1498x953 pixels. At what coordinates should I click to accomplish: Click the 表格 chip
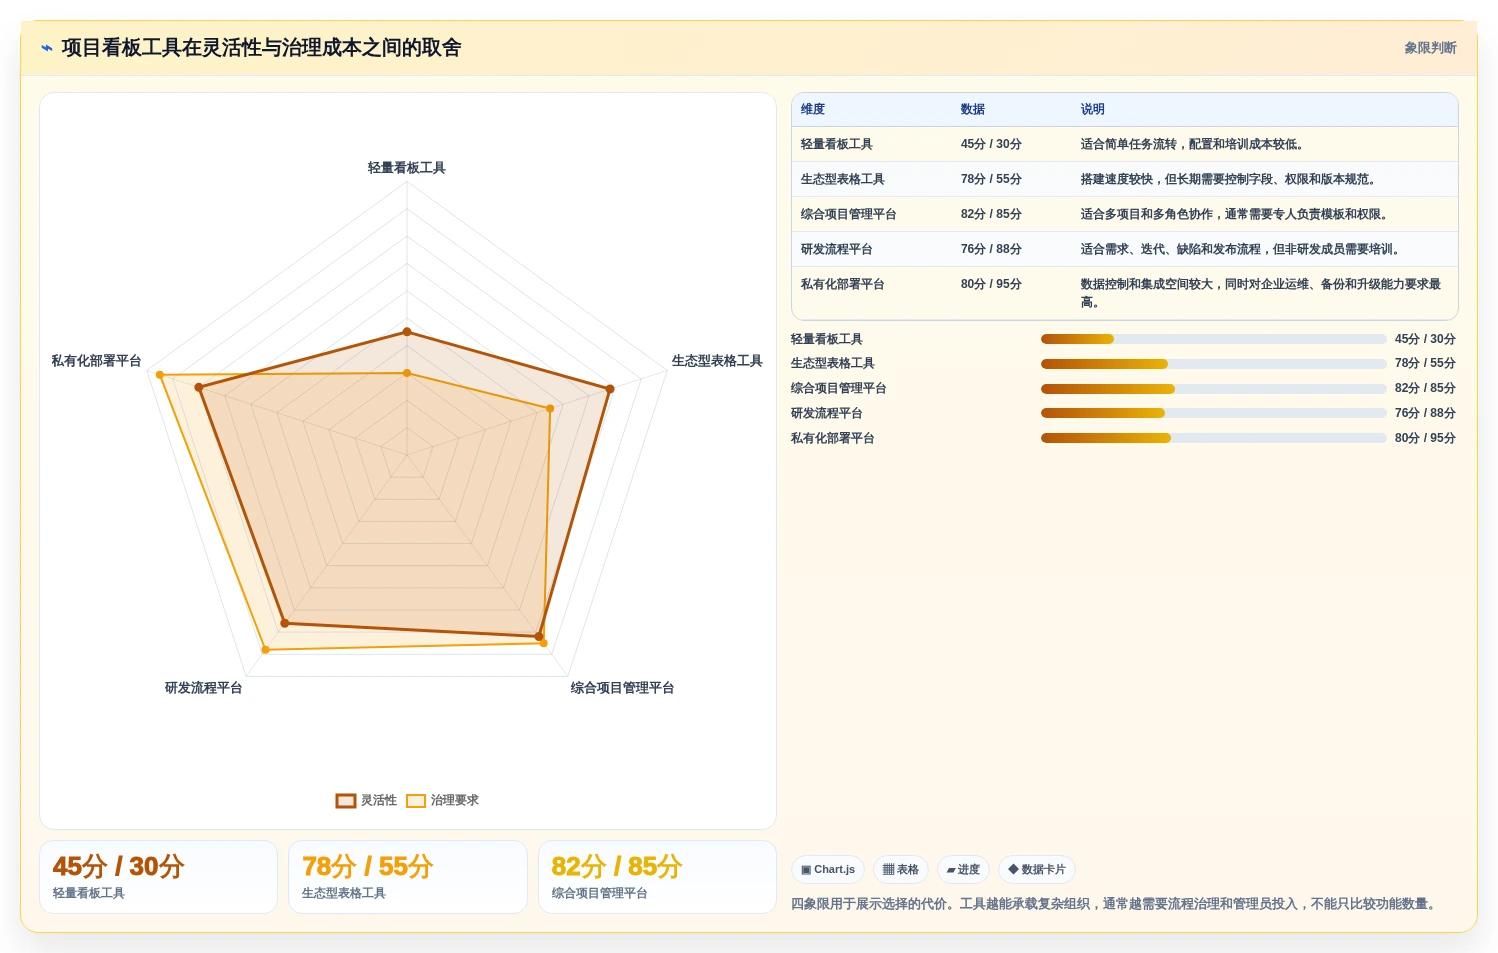pyautogui.click(x=901, y=870)
